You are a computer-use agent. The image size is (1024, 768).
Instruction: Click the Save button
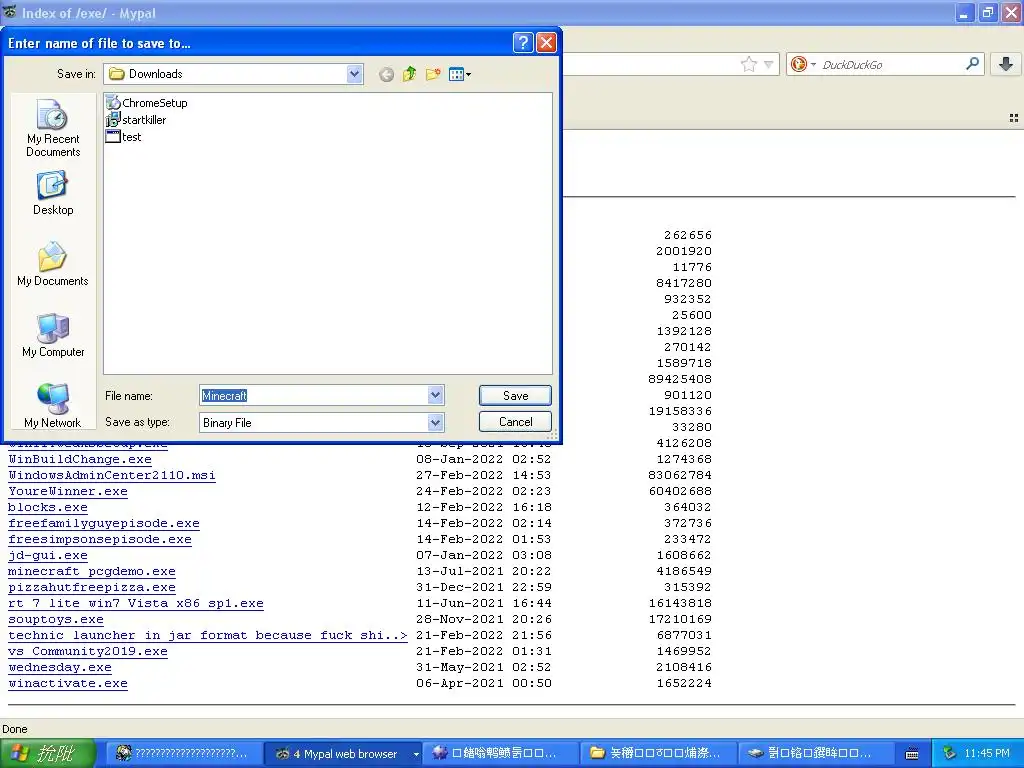[x=515, y=395]
